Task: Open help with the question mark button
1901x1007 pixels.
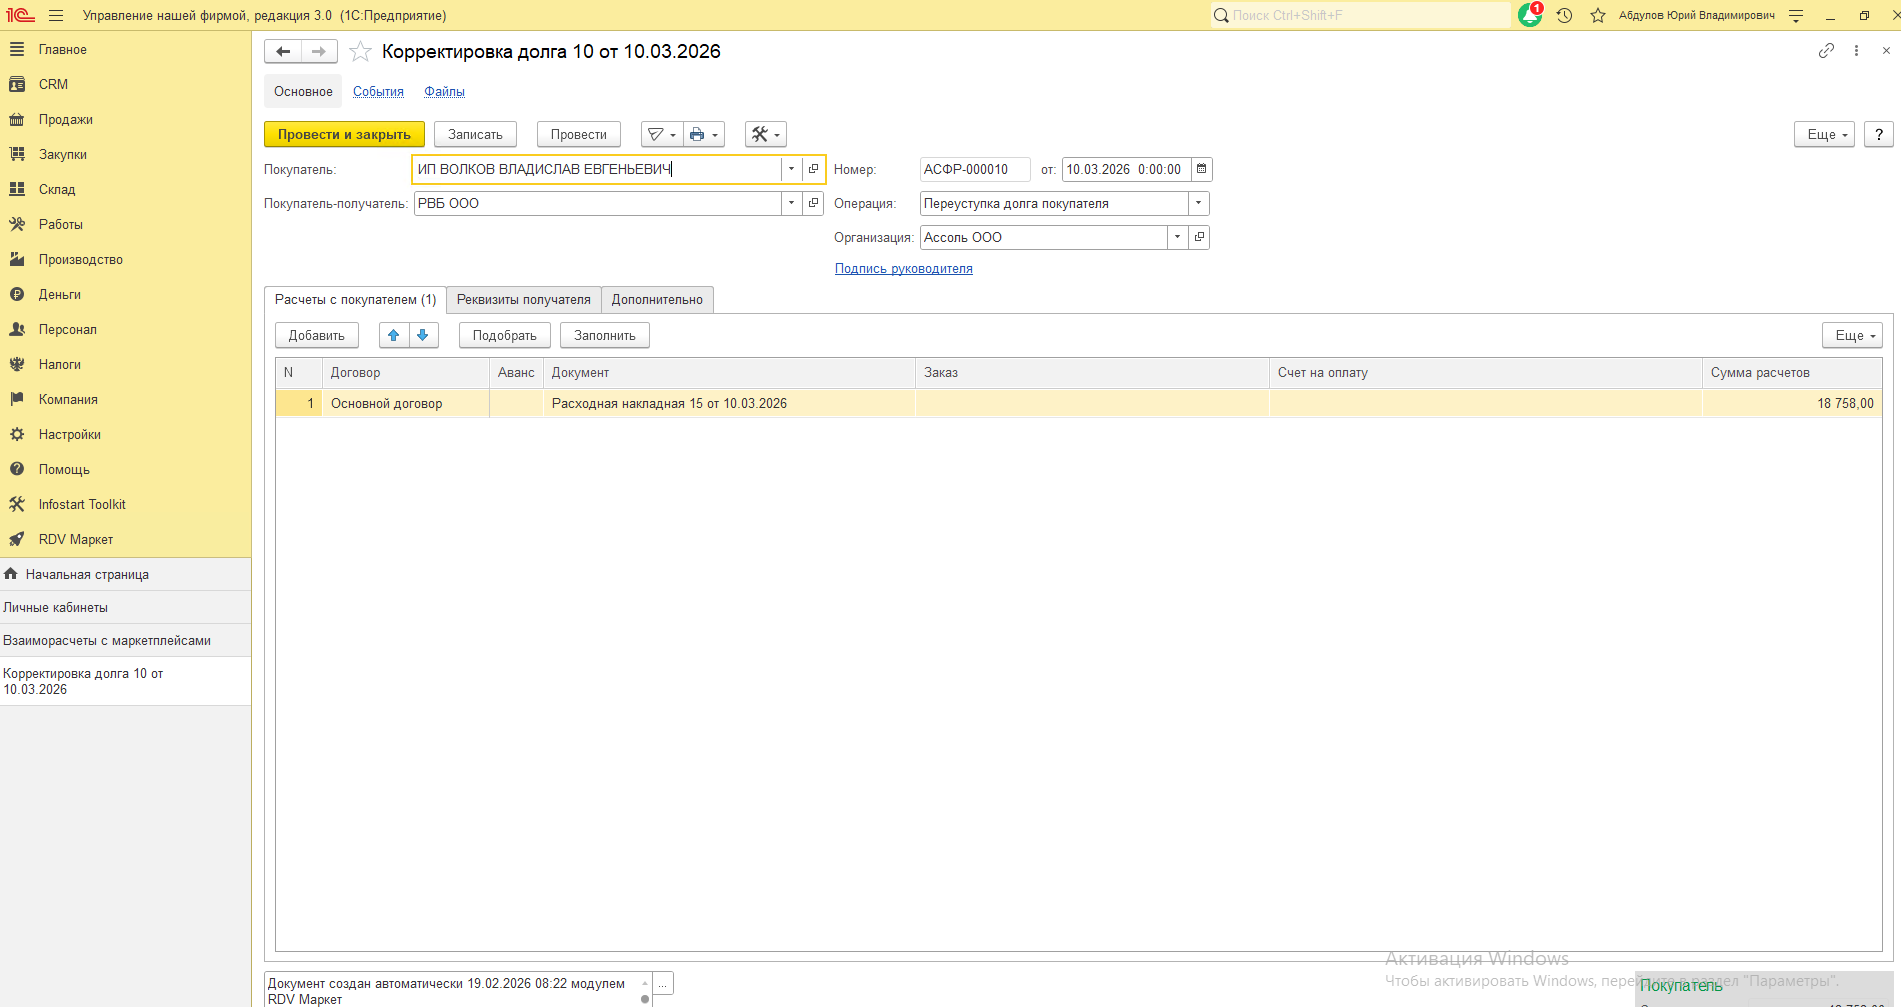Action: [1879, 134]
